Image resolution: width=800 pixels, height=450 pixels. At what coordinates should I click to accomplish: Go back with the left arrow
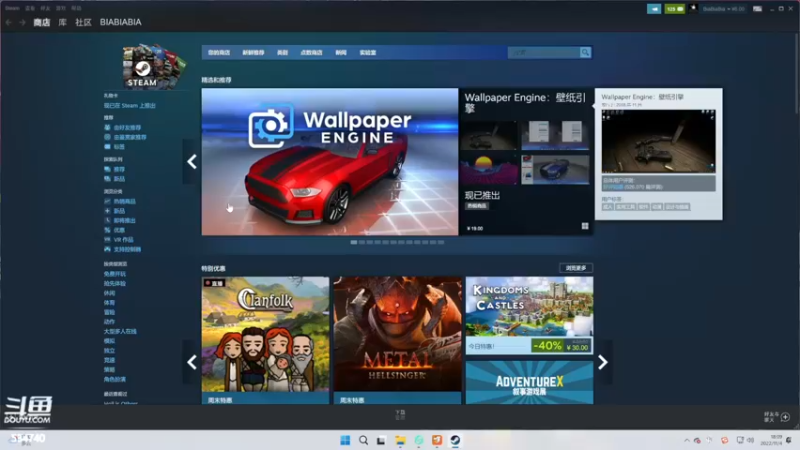9,22
